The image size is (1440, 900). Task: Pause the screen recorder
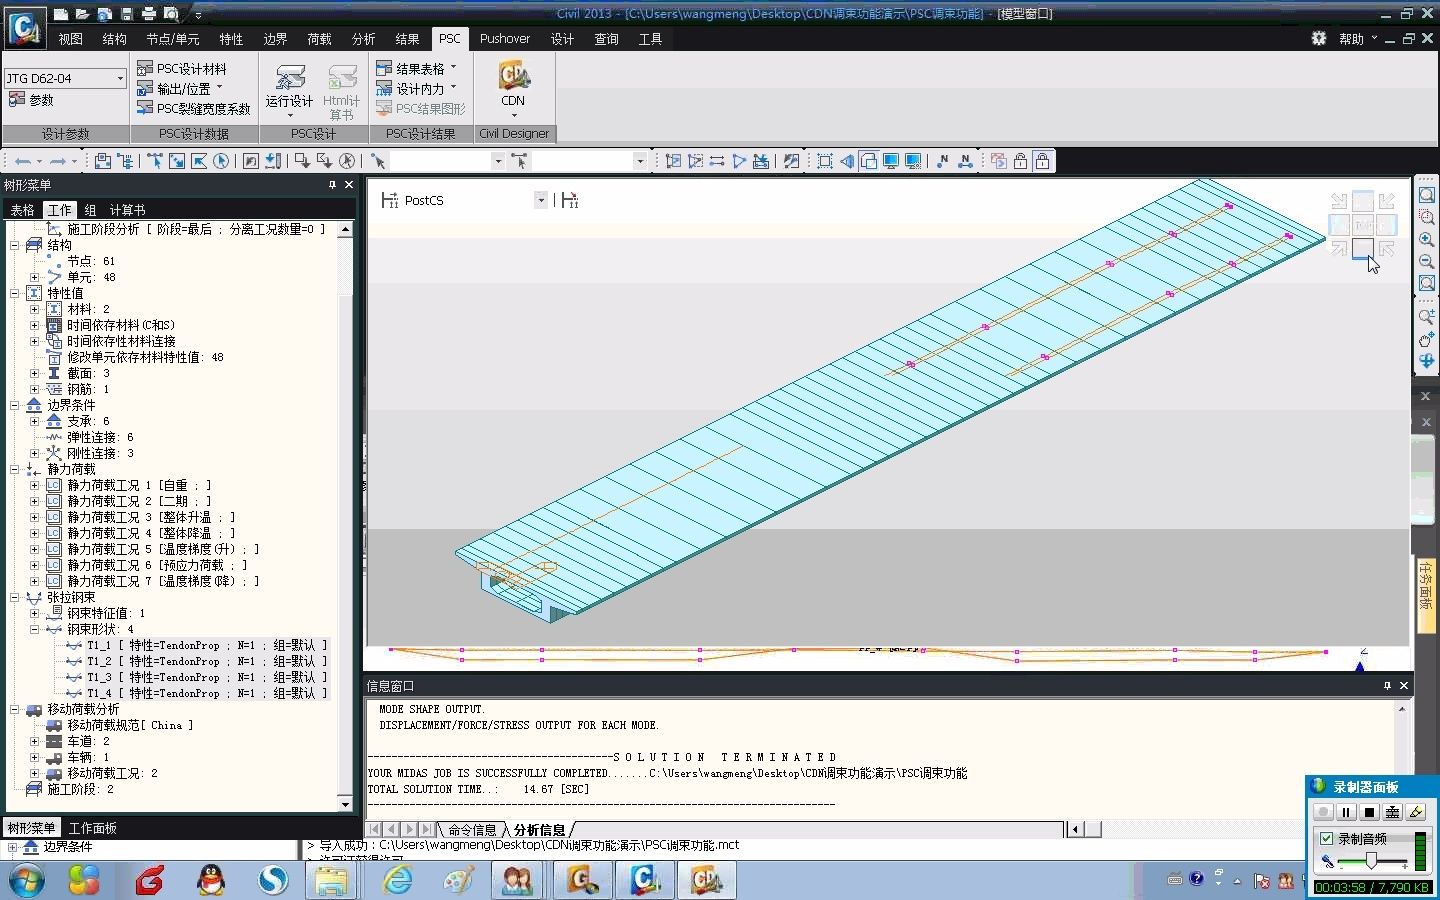pos(1346,813)
